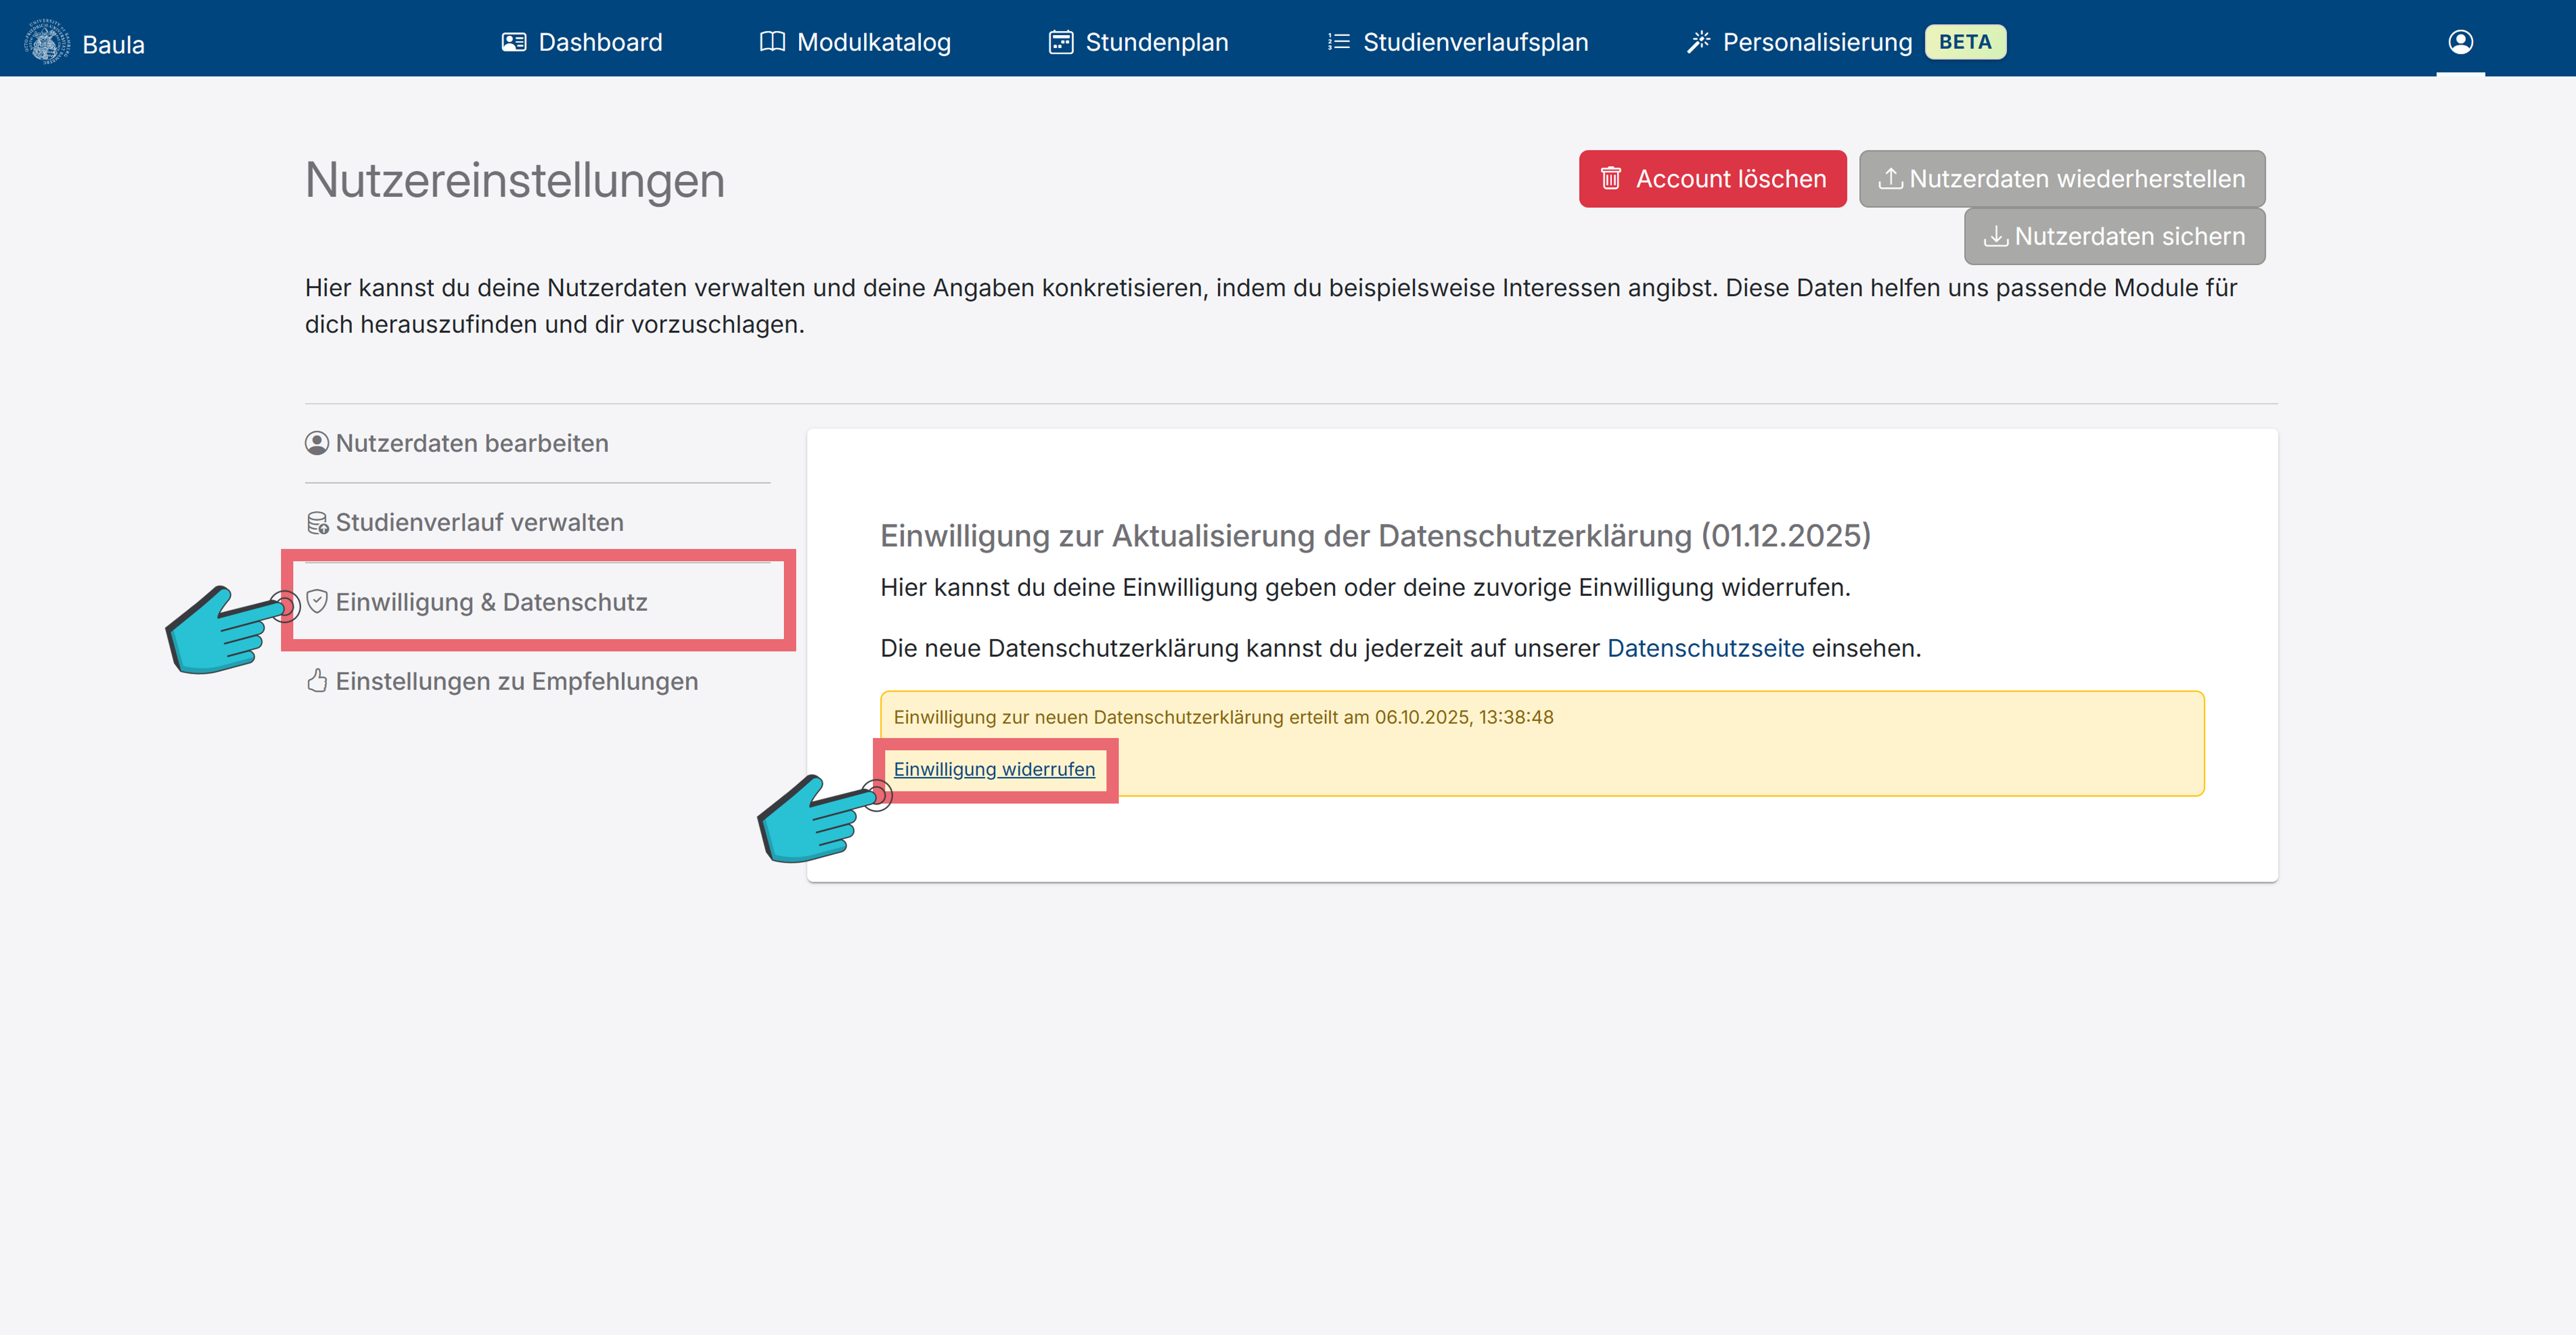Open the user profile icon
This screenshot has height=1335, width=2576.
[x=2461, y=41]
